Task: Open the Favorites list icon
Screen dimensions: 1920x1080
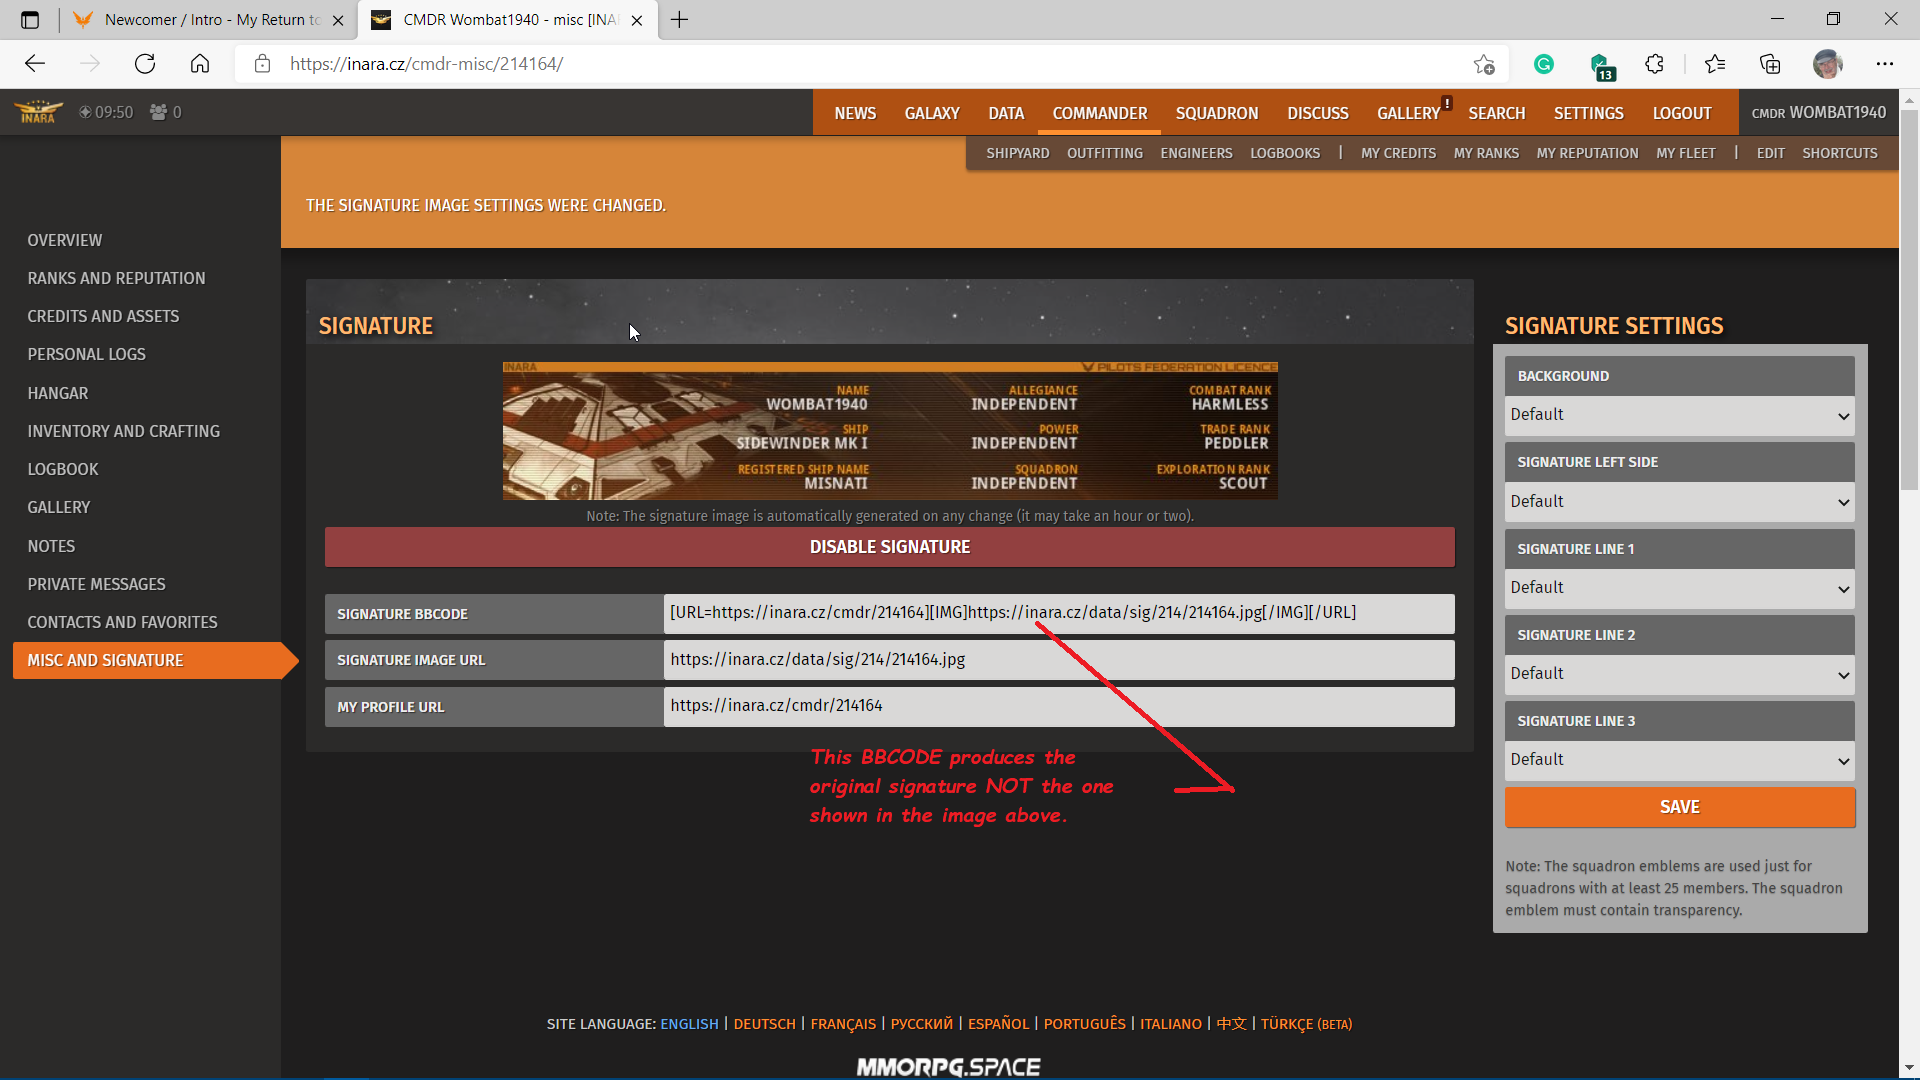Action: pos(1715,64)
